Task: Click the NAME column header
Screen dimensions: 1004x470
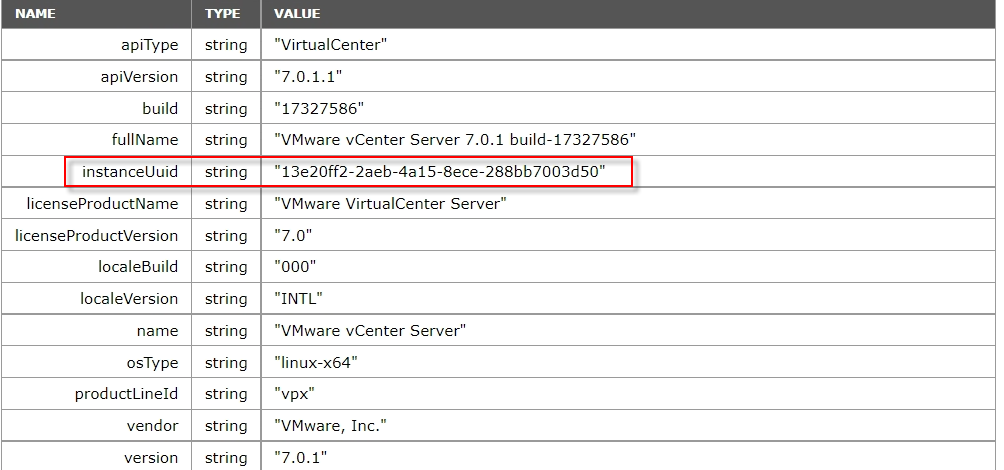Action: [96, 13]
